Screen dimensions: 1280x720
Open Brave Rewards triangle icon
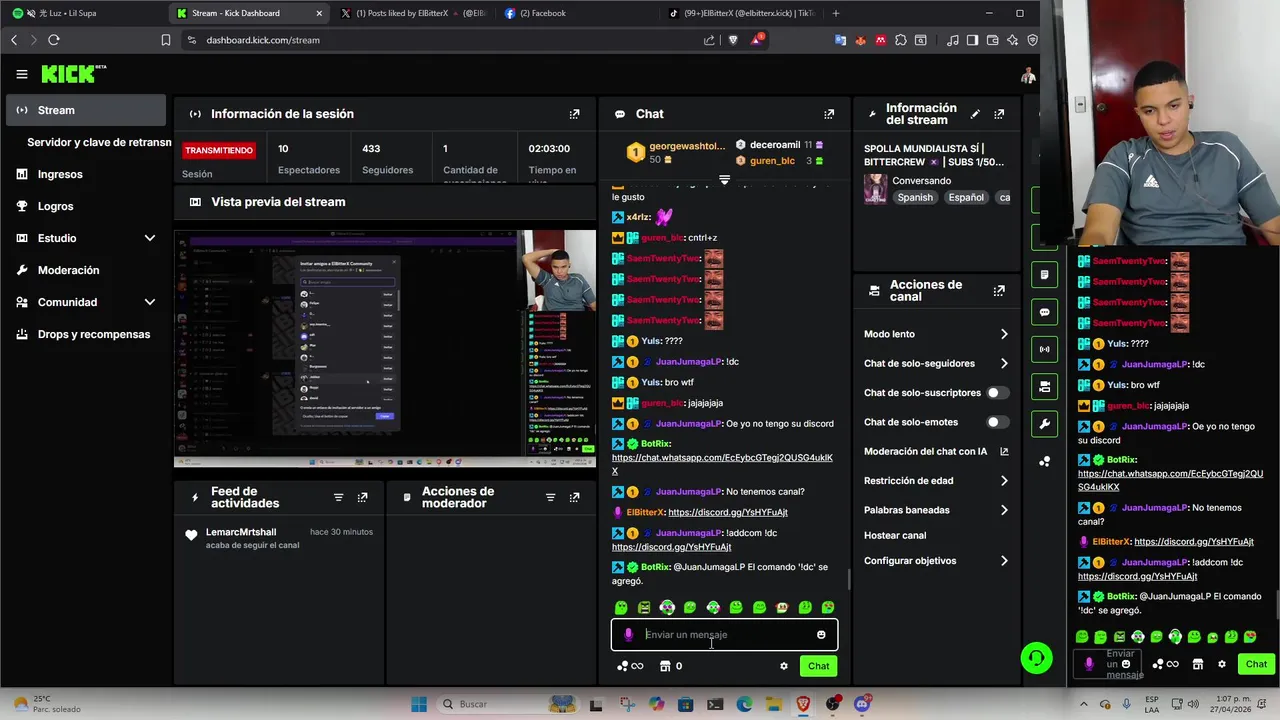[758, 40]
